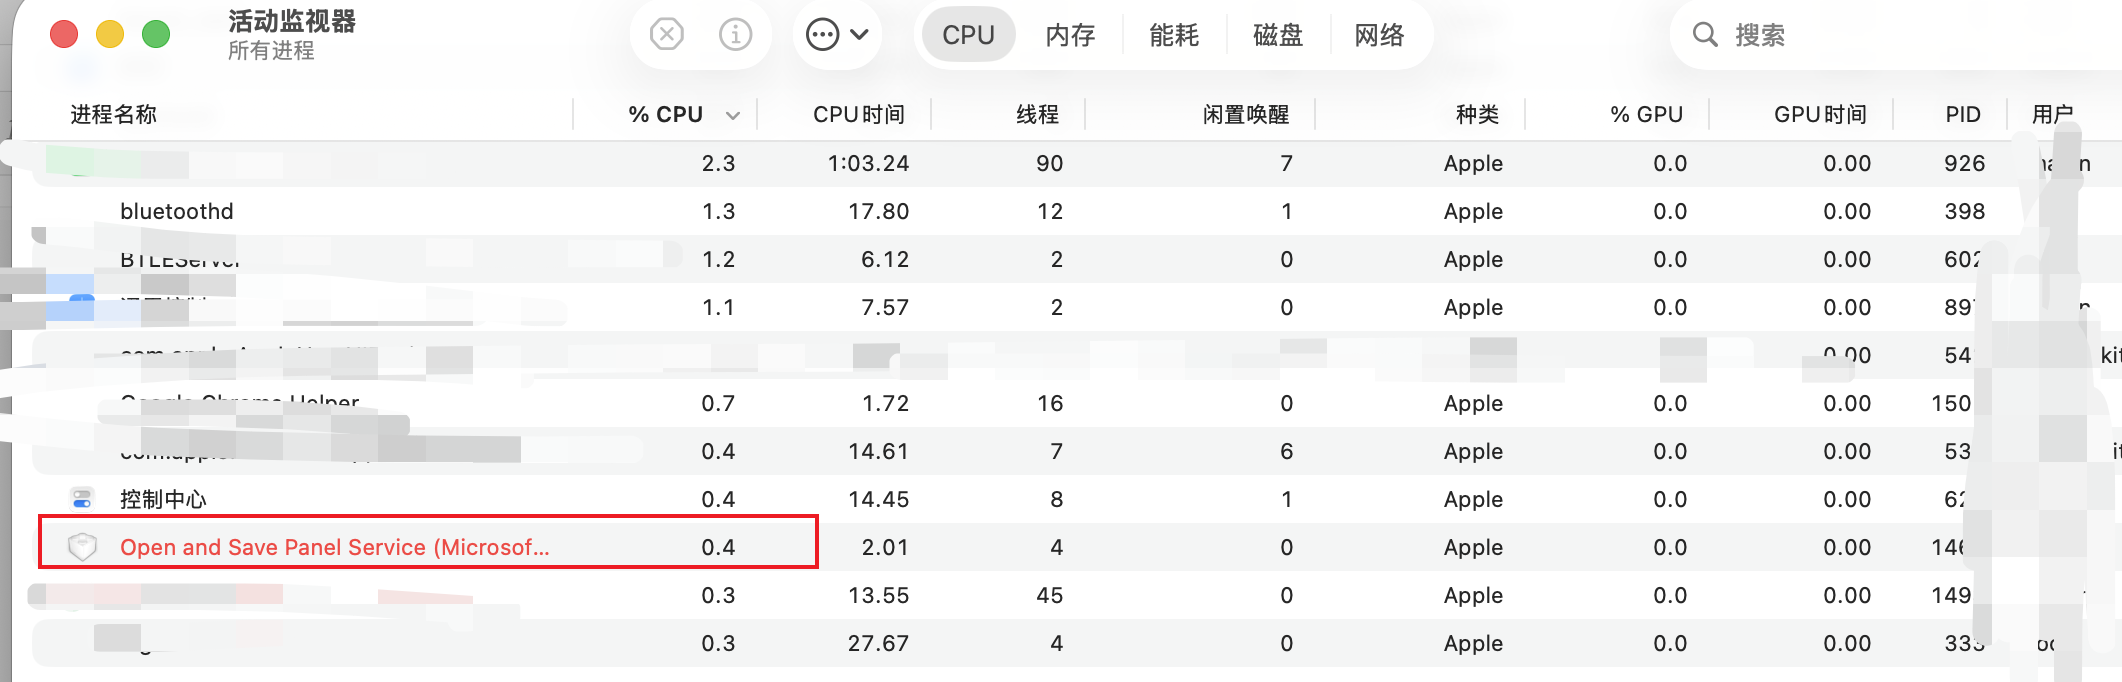
Task: Select the 网络 tab
Action: click(1379, 35)
